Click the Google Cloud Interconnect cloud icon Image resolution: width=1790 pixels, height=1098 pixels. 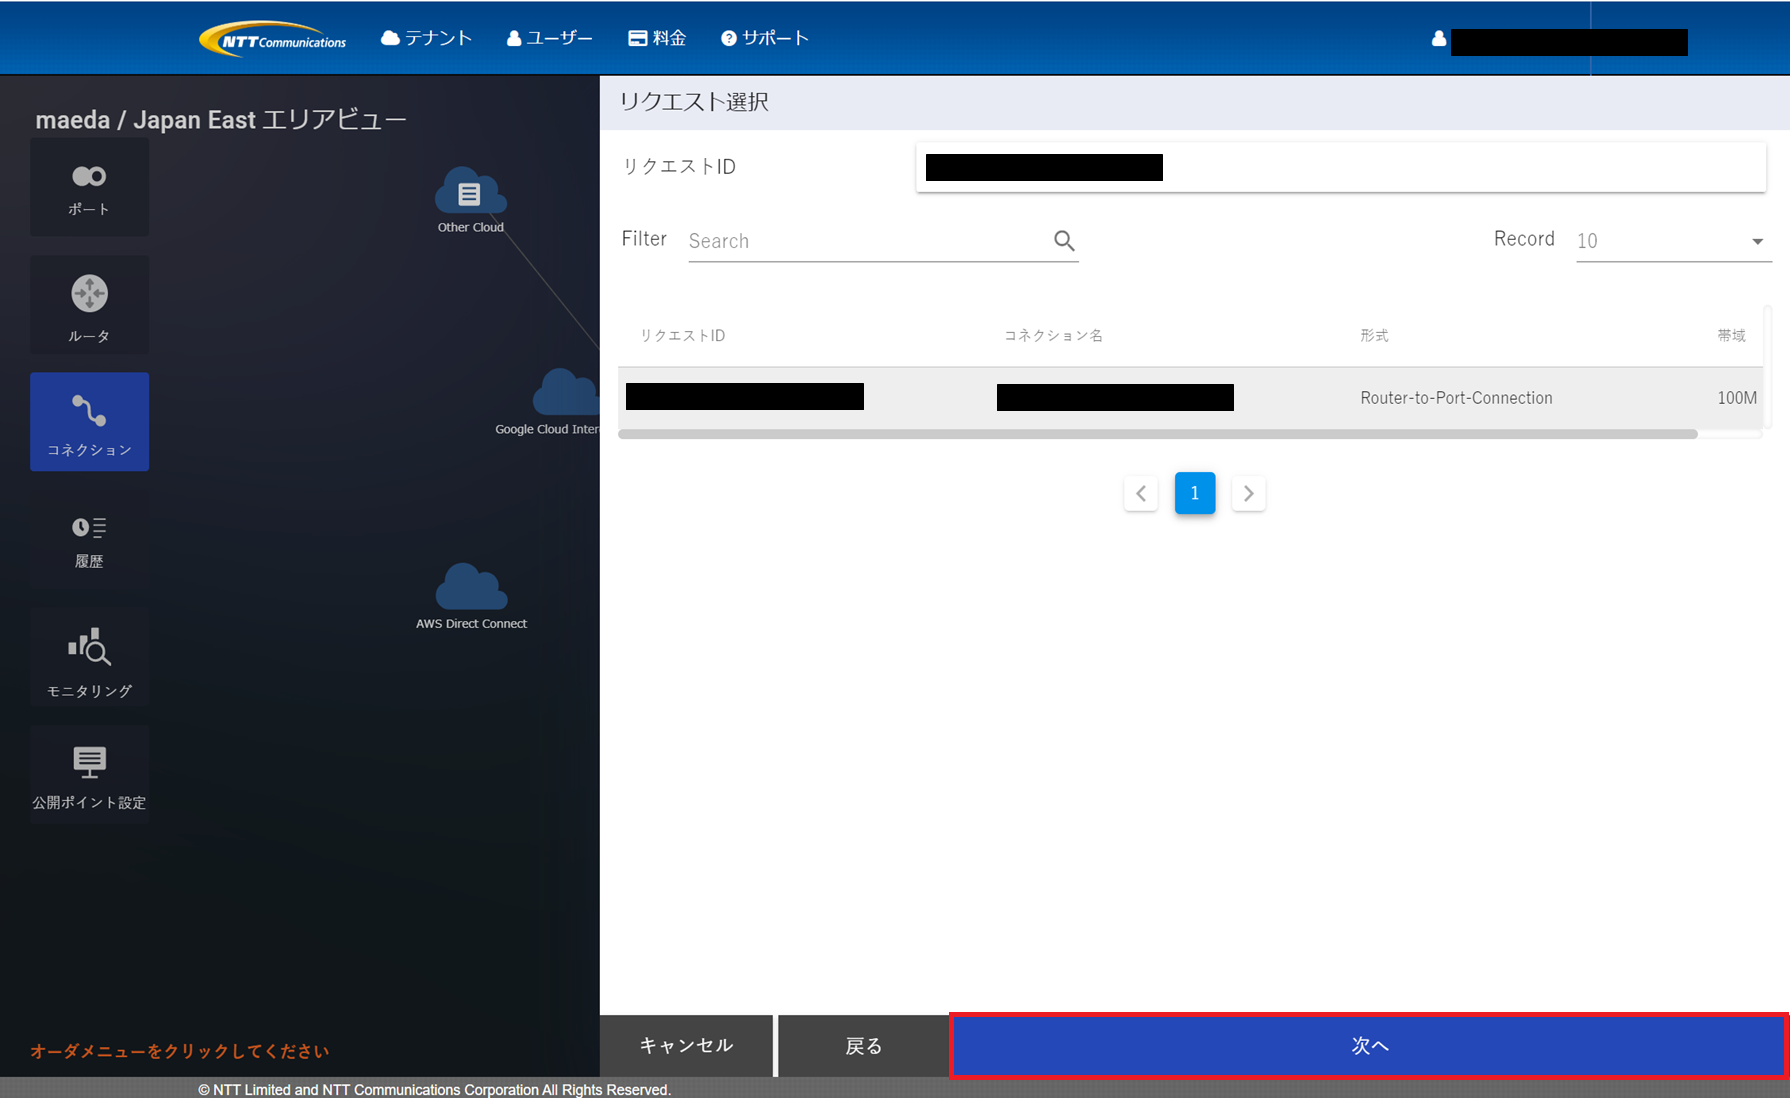(x=565, y=393)
